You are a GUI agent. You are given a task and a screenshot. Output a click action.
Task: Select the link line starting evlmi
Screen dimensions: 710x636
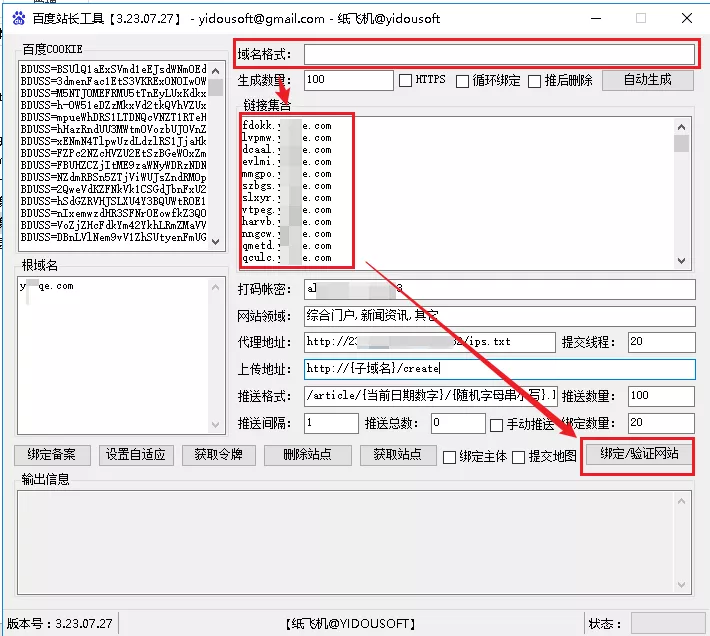coord(287,162)
